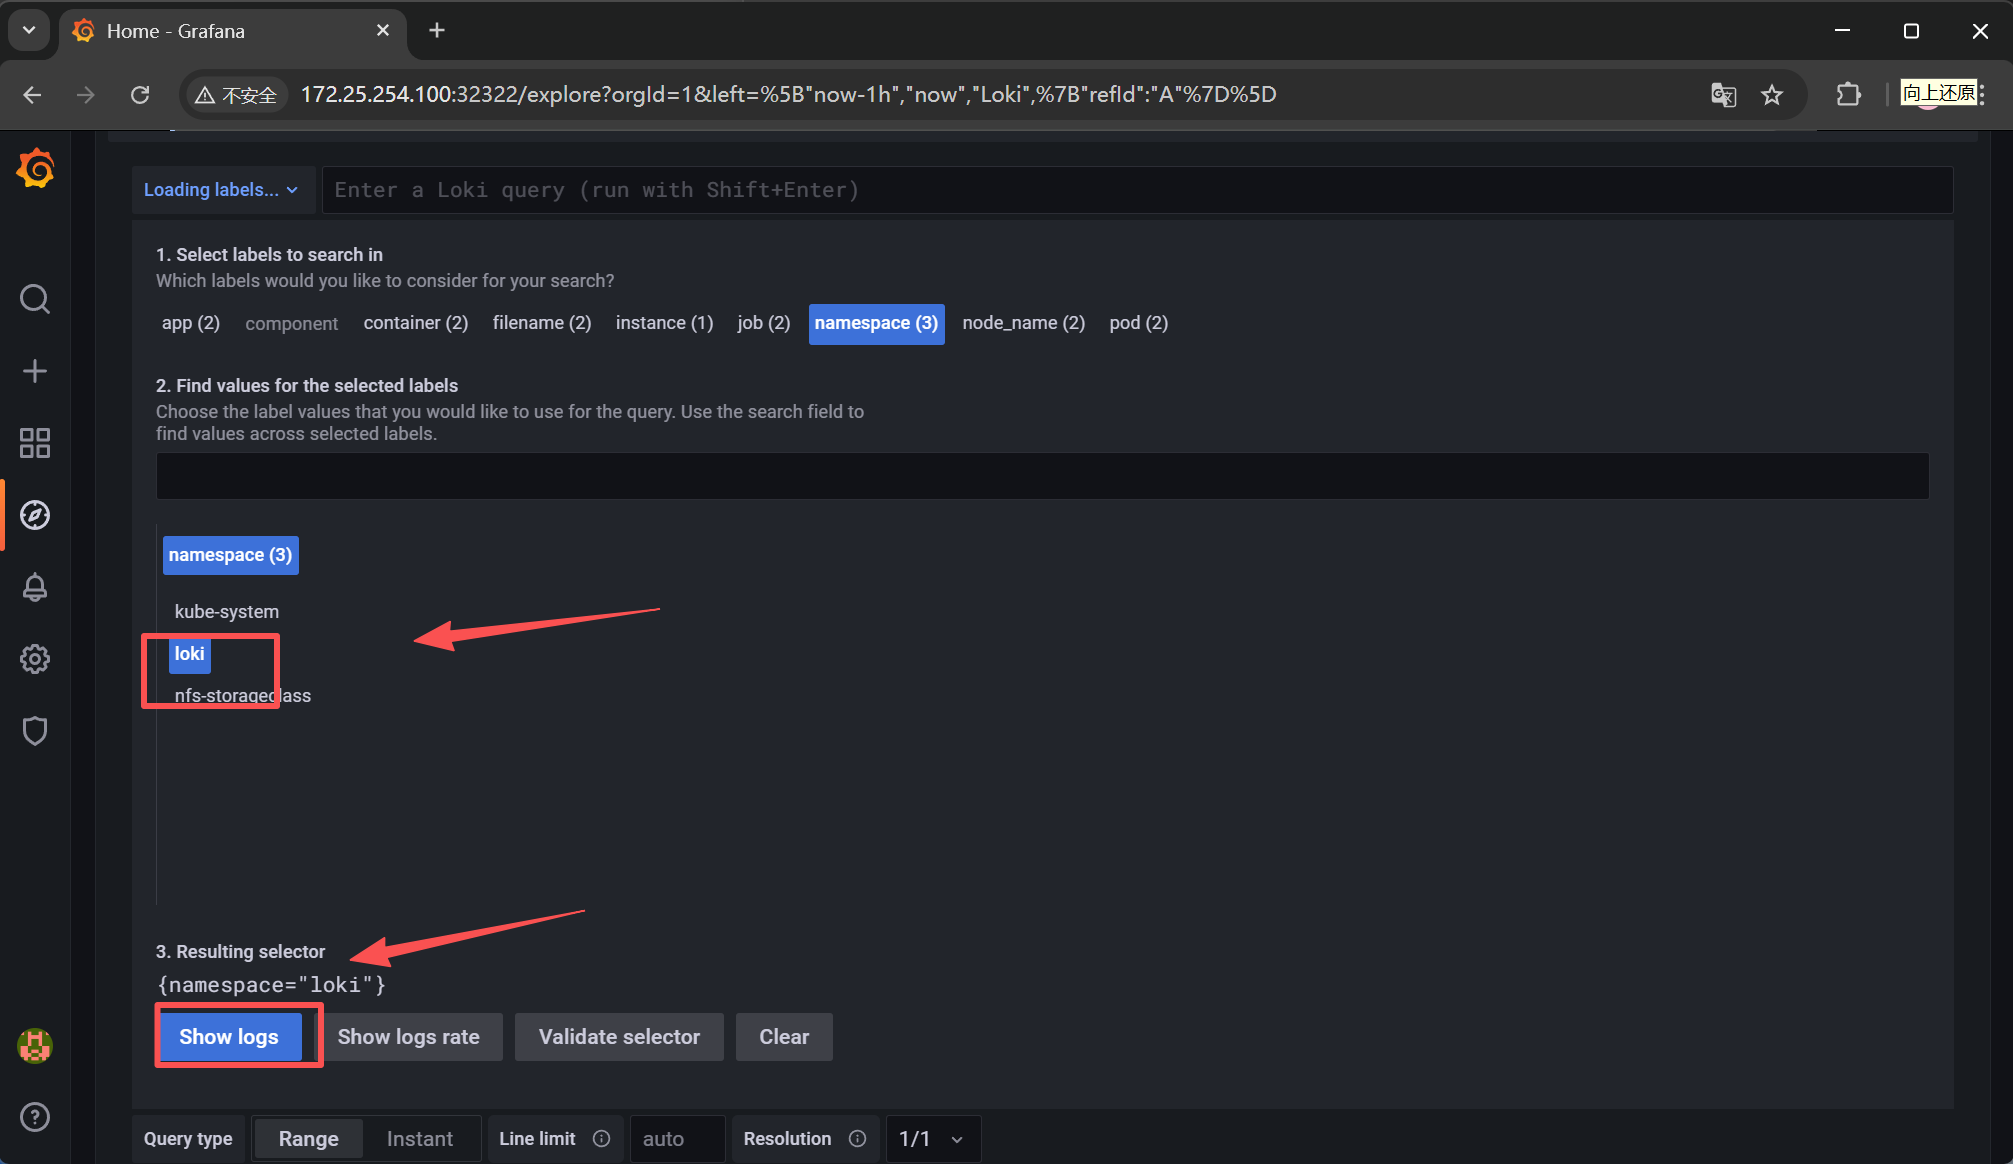Click the browser back arrow
Image resolution: width=2013 pixels, height=1164 pixels.
coord(32,95)
